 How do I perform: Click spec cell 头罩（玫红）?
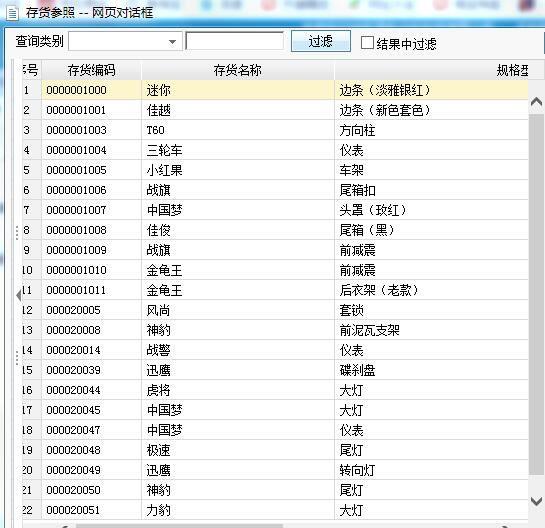coord(431,210)
